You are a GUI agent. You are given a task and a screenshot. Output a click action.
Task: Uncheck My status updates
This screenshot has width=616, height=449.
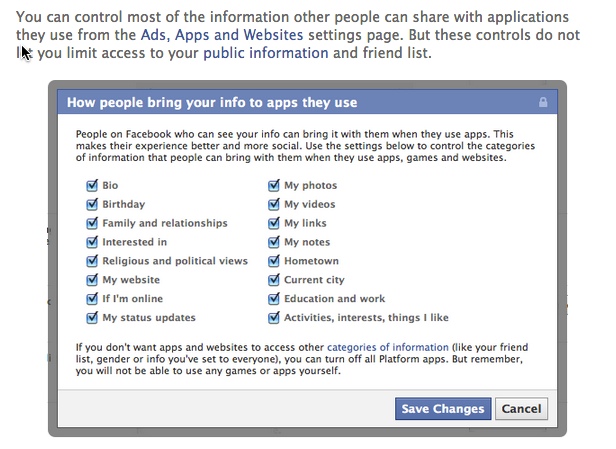(92, 317)
